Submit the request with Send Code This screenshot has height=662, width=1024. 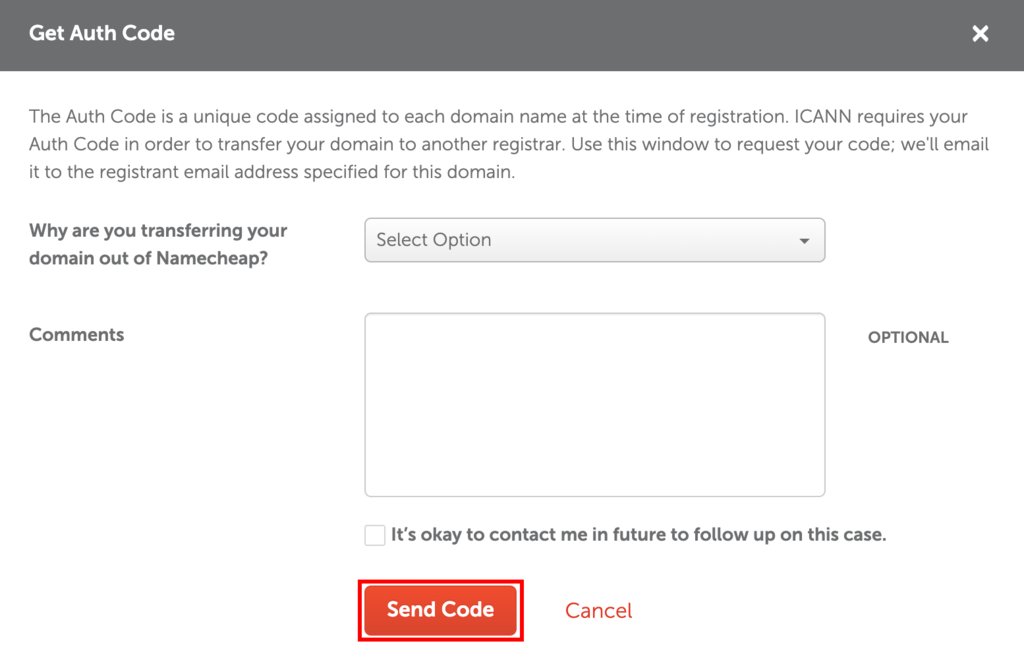pos(440,610)
